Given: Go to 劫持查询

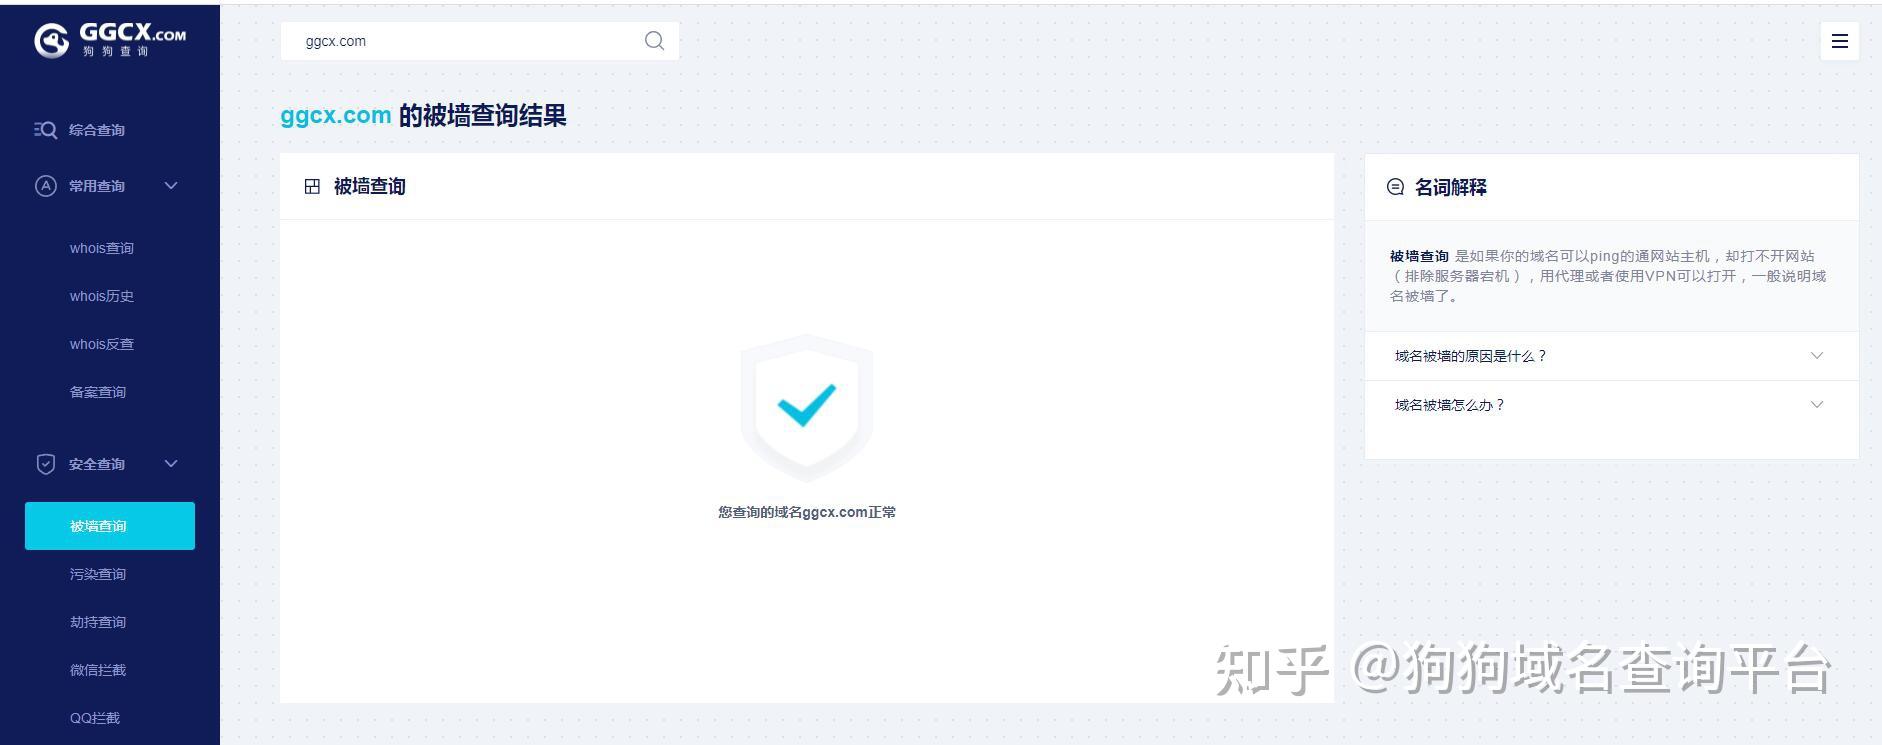Looking at the screenshot, I should point(97,622).
